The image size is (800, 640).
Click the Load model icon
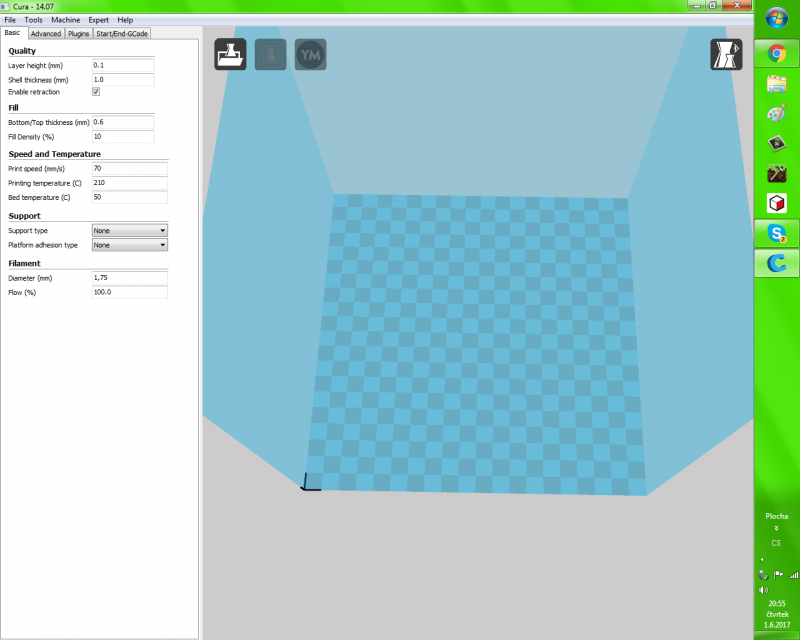[x=230, y=55]
